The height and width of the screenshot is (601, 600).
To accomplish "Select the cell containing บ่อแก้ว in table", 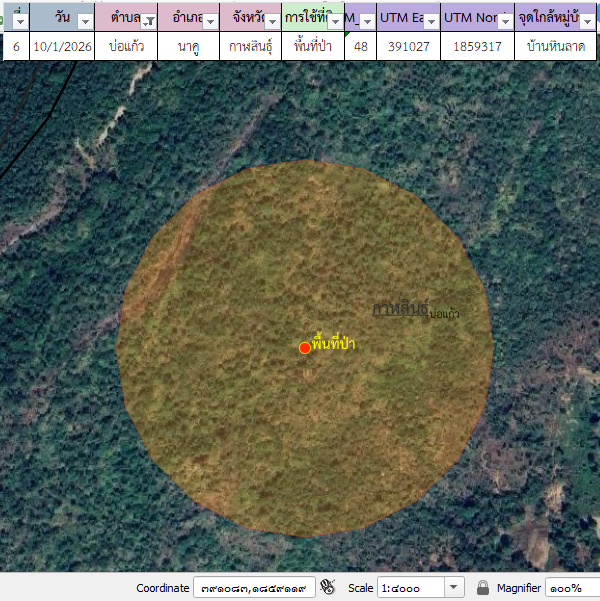I will [x=126, y=46].
